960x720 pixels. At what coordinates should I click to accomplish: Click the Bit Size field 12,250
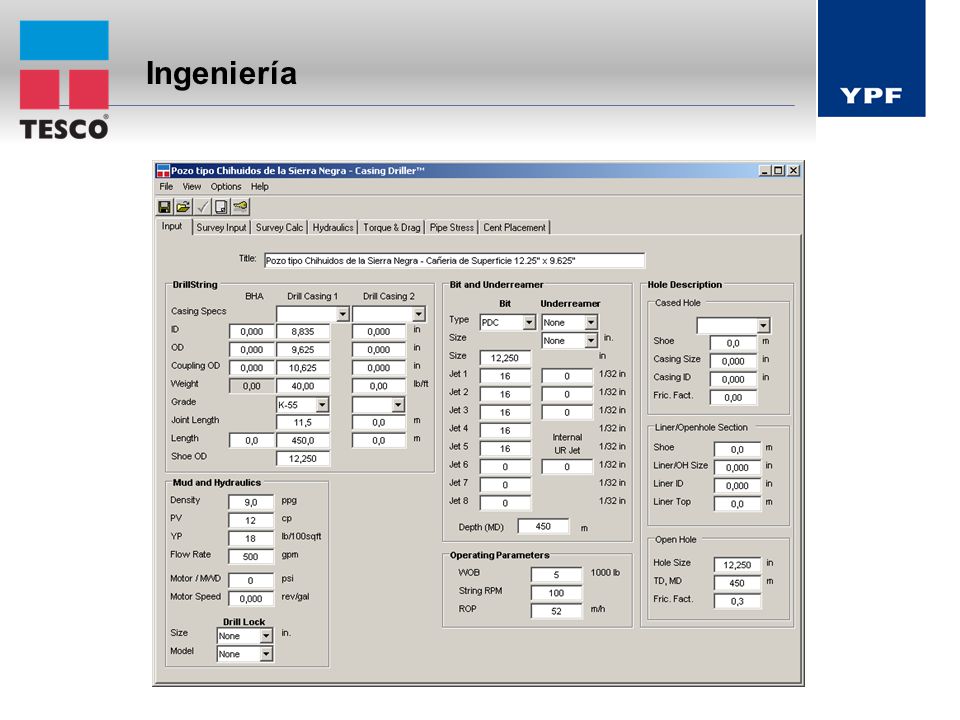pos(504,358)
